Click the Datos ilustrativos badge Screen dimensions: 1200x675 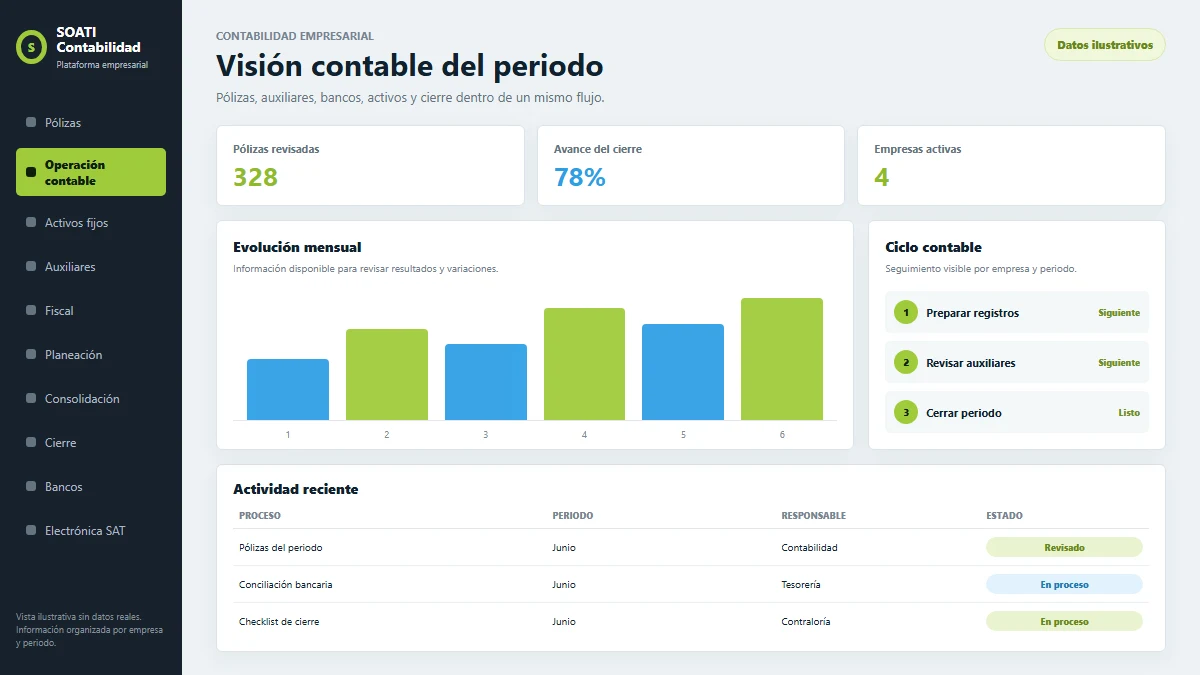(x=1105, y=45)
